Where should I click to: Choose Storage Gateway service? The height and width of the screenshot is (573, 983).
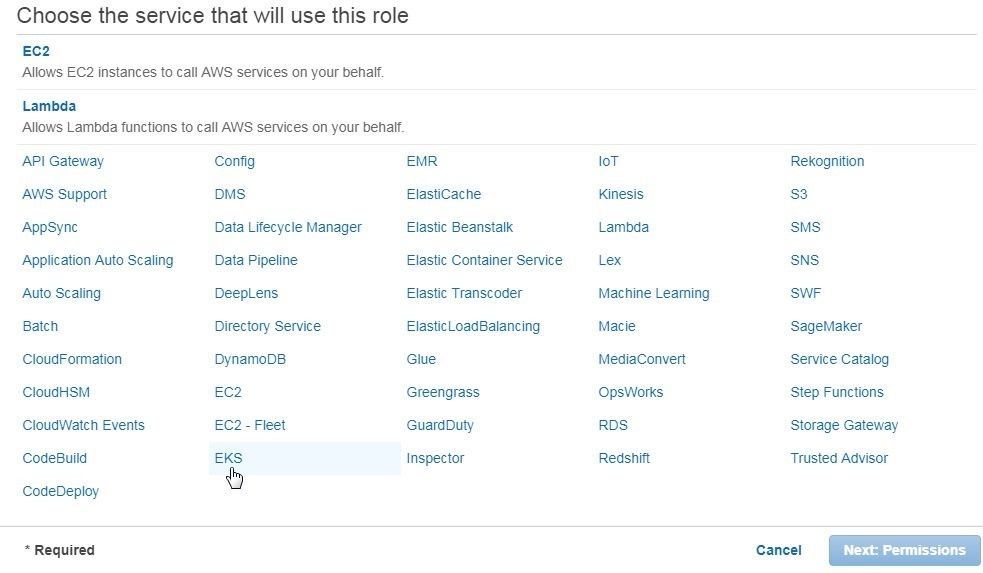click(x=844, y=425)
